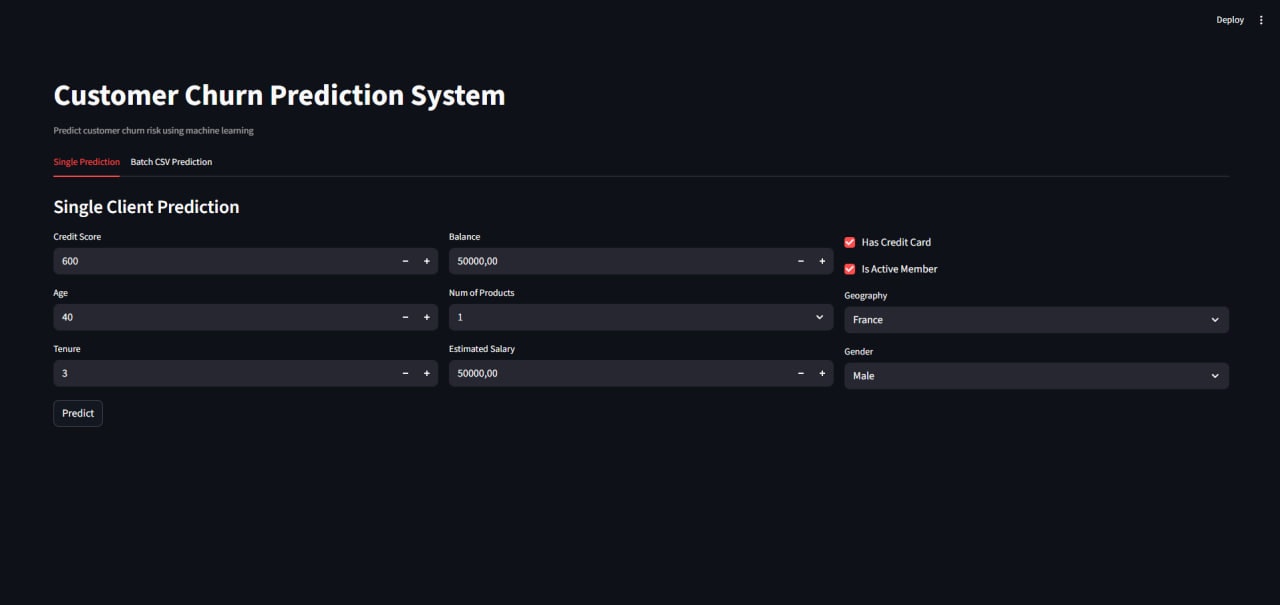This screenshot has width=1280, height=605.
Task: Uncheck the Has Credit Card checkbox
Action: [x=850, y=242]
